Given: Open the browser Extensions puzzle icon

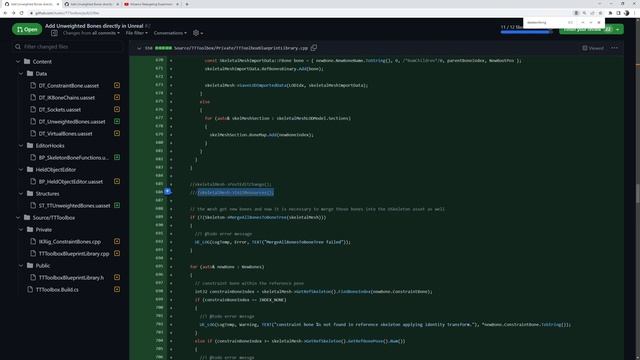Looking at the screenshot, I should click(x=610, y=13).
